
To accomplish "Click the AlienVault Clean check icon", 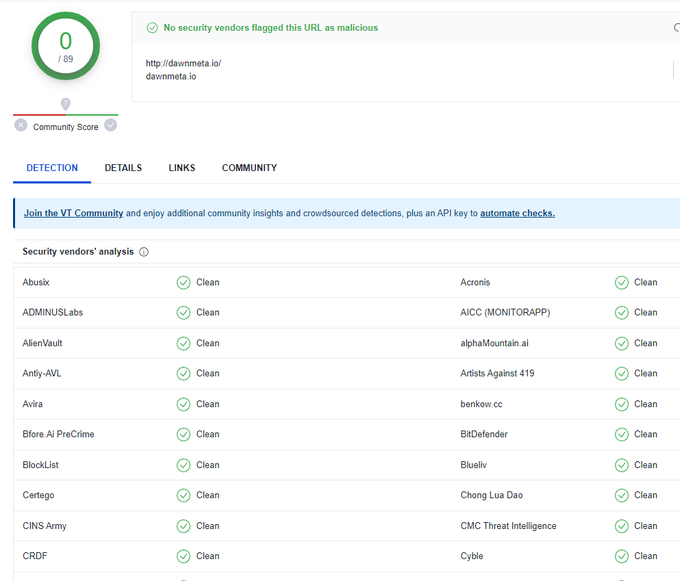I will pos(183,343).
